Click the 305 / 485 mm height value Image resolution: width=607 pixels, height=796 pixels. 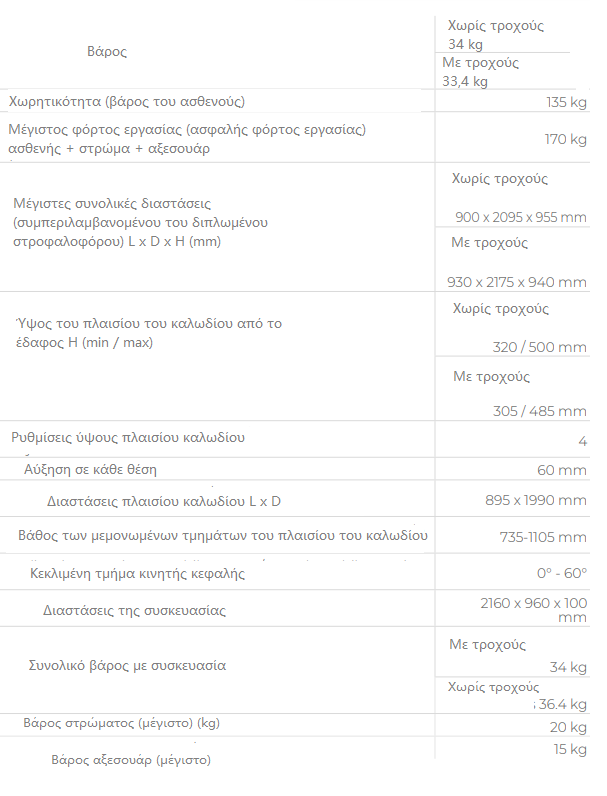click(x=539, y=411)
